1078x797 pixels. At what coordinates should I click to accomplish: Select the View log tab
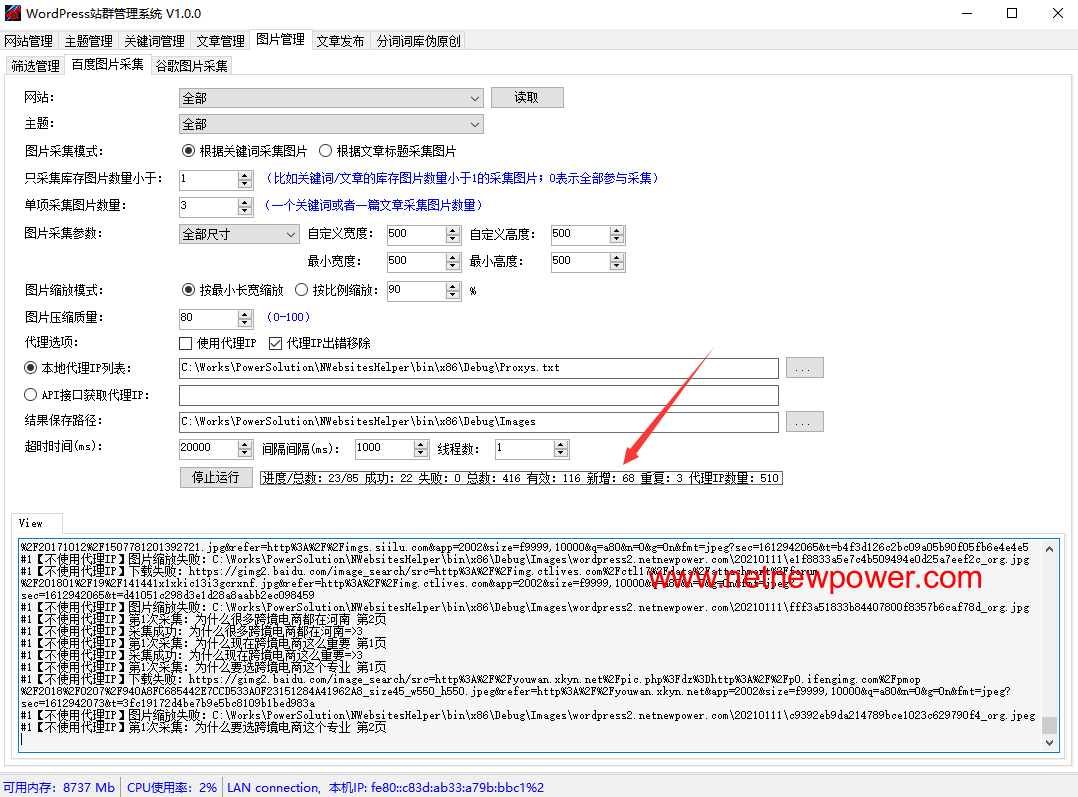pyautogui.click(x=36, y=523)
